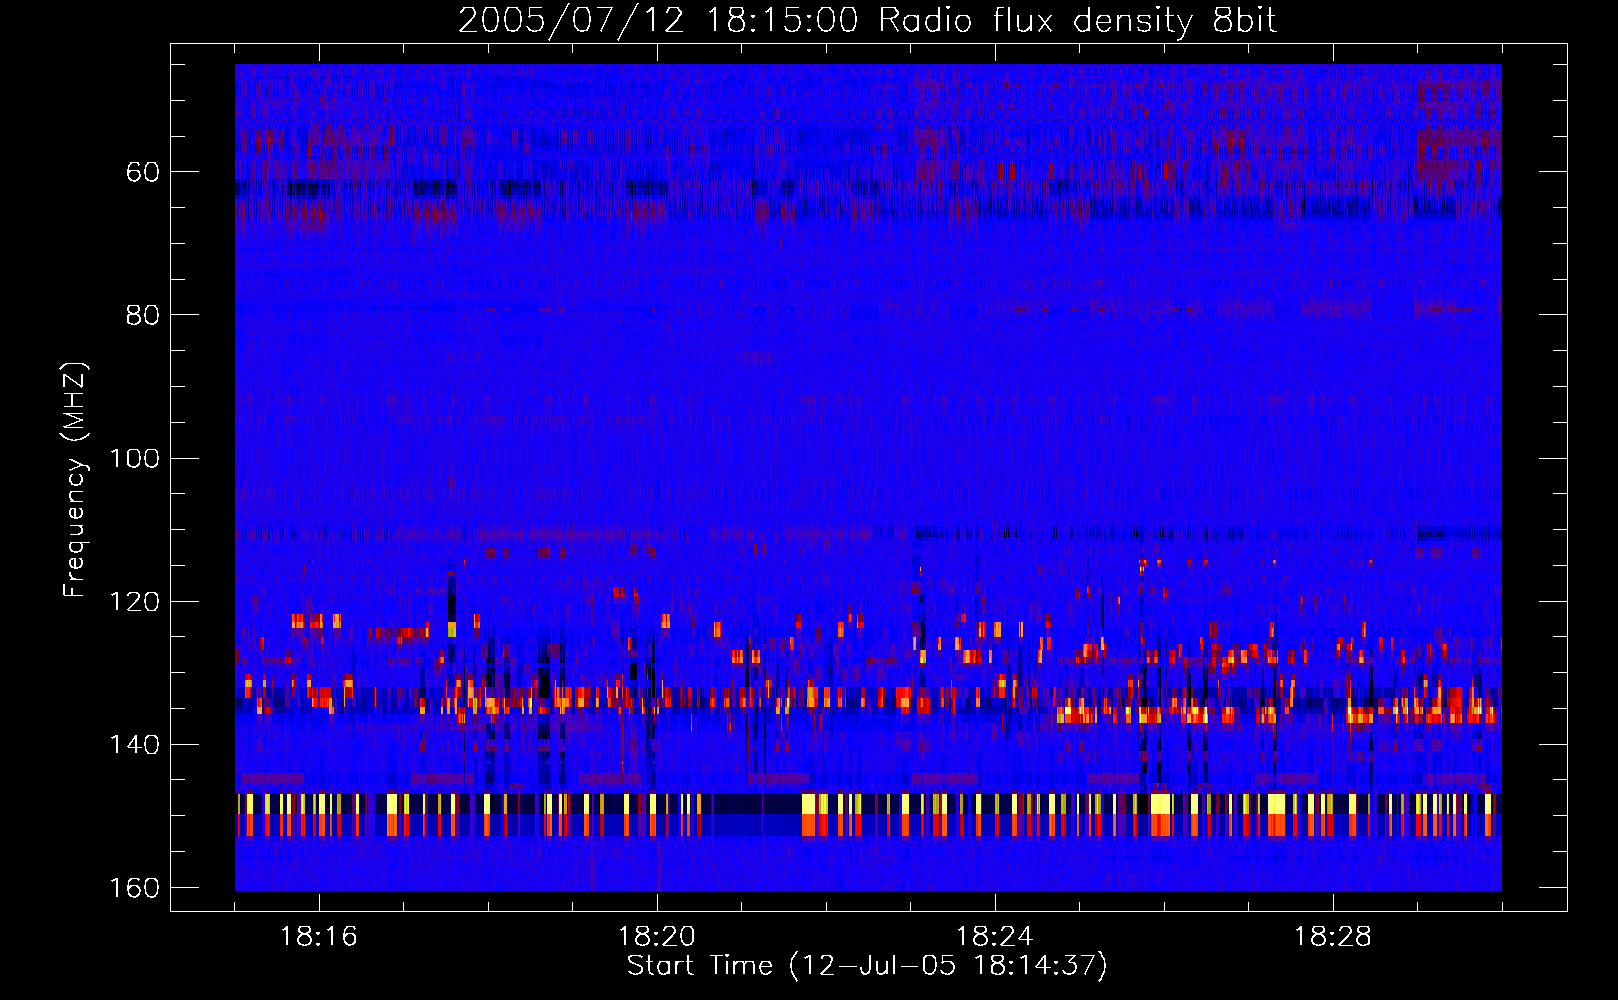Click the 18:28 time tick label

[x=1333, y=937]
